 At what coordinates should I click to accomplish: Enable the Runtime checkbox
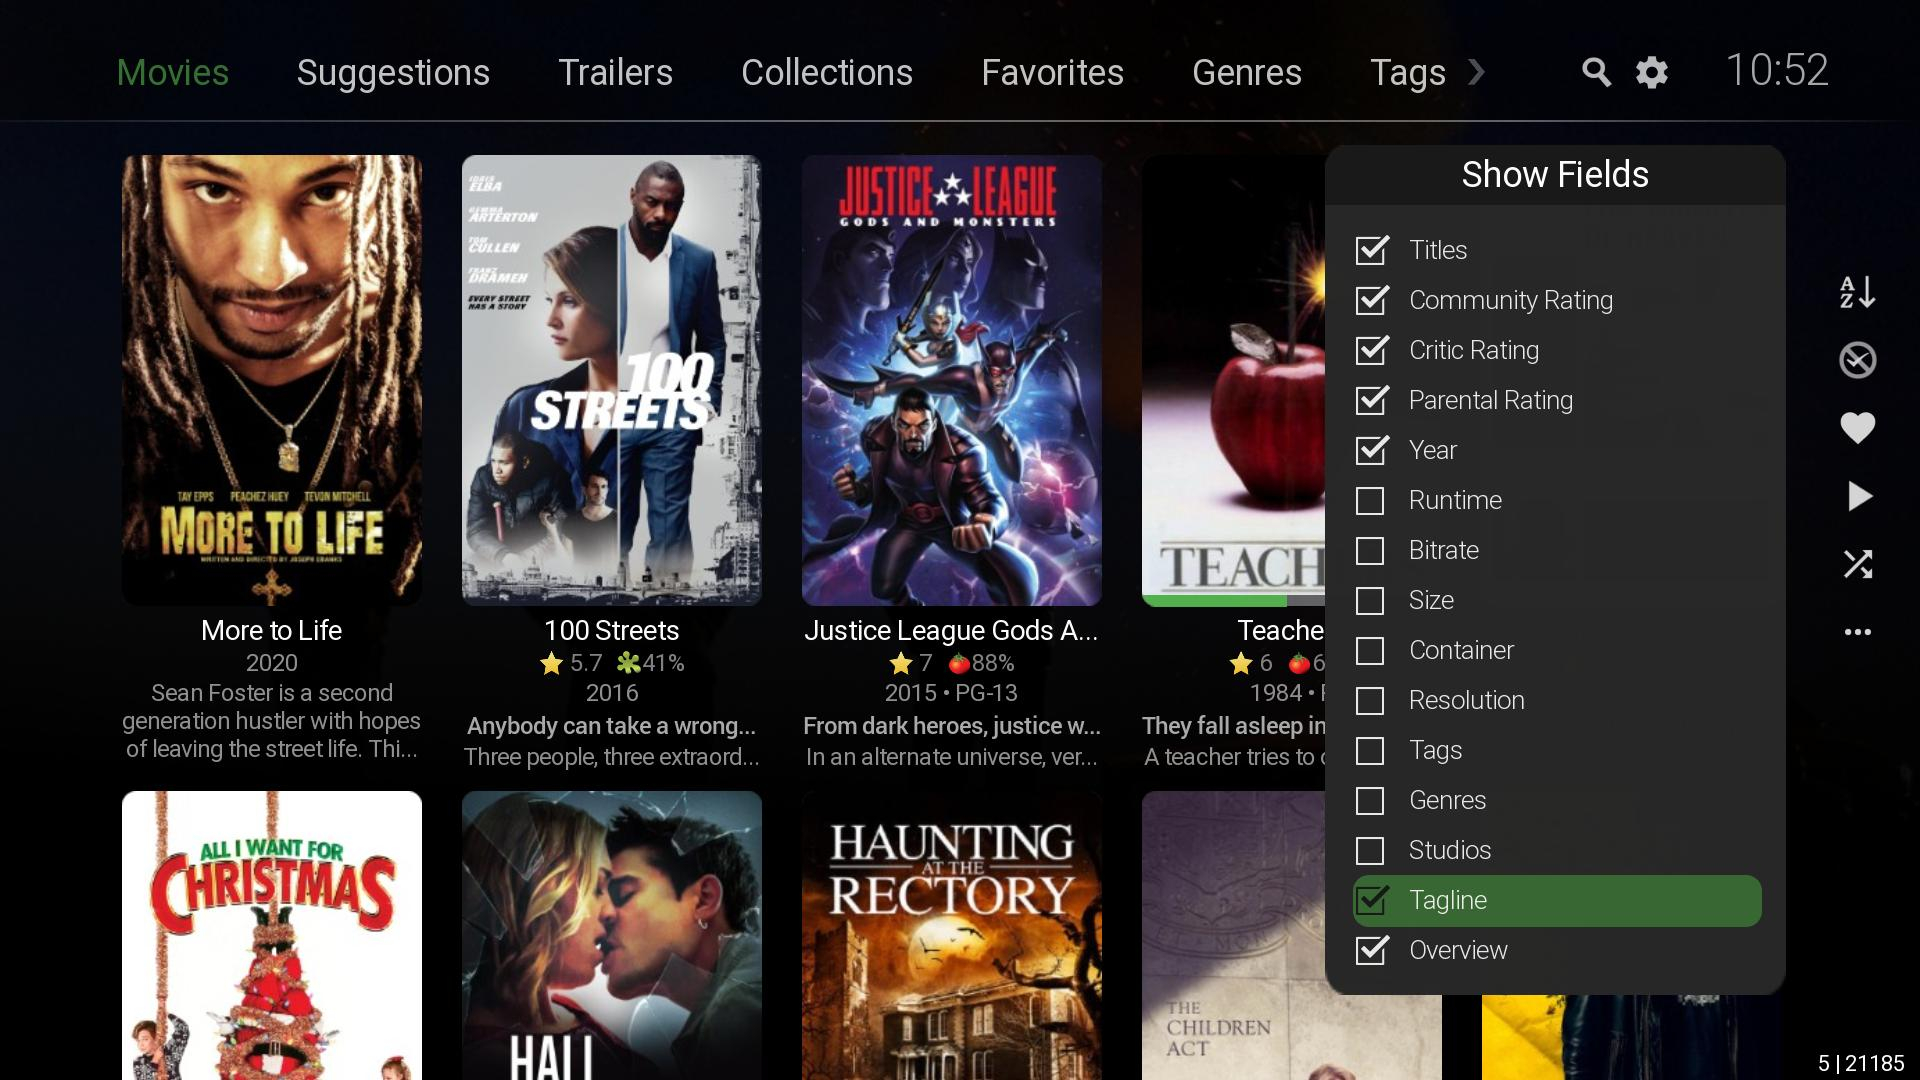click(x=1370, y=500)
